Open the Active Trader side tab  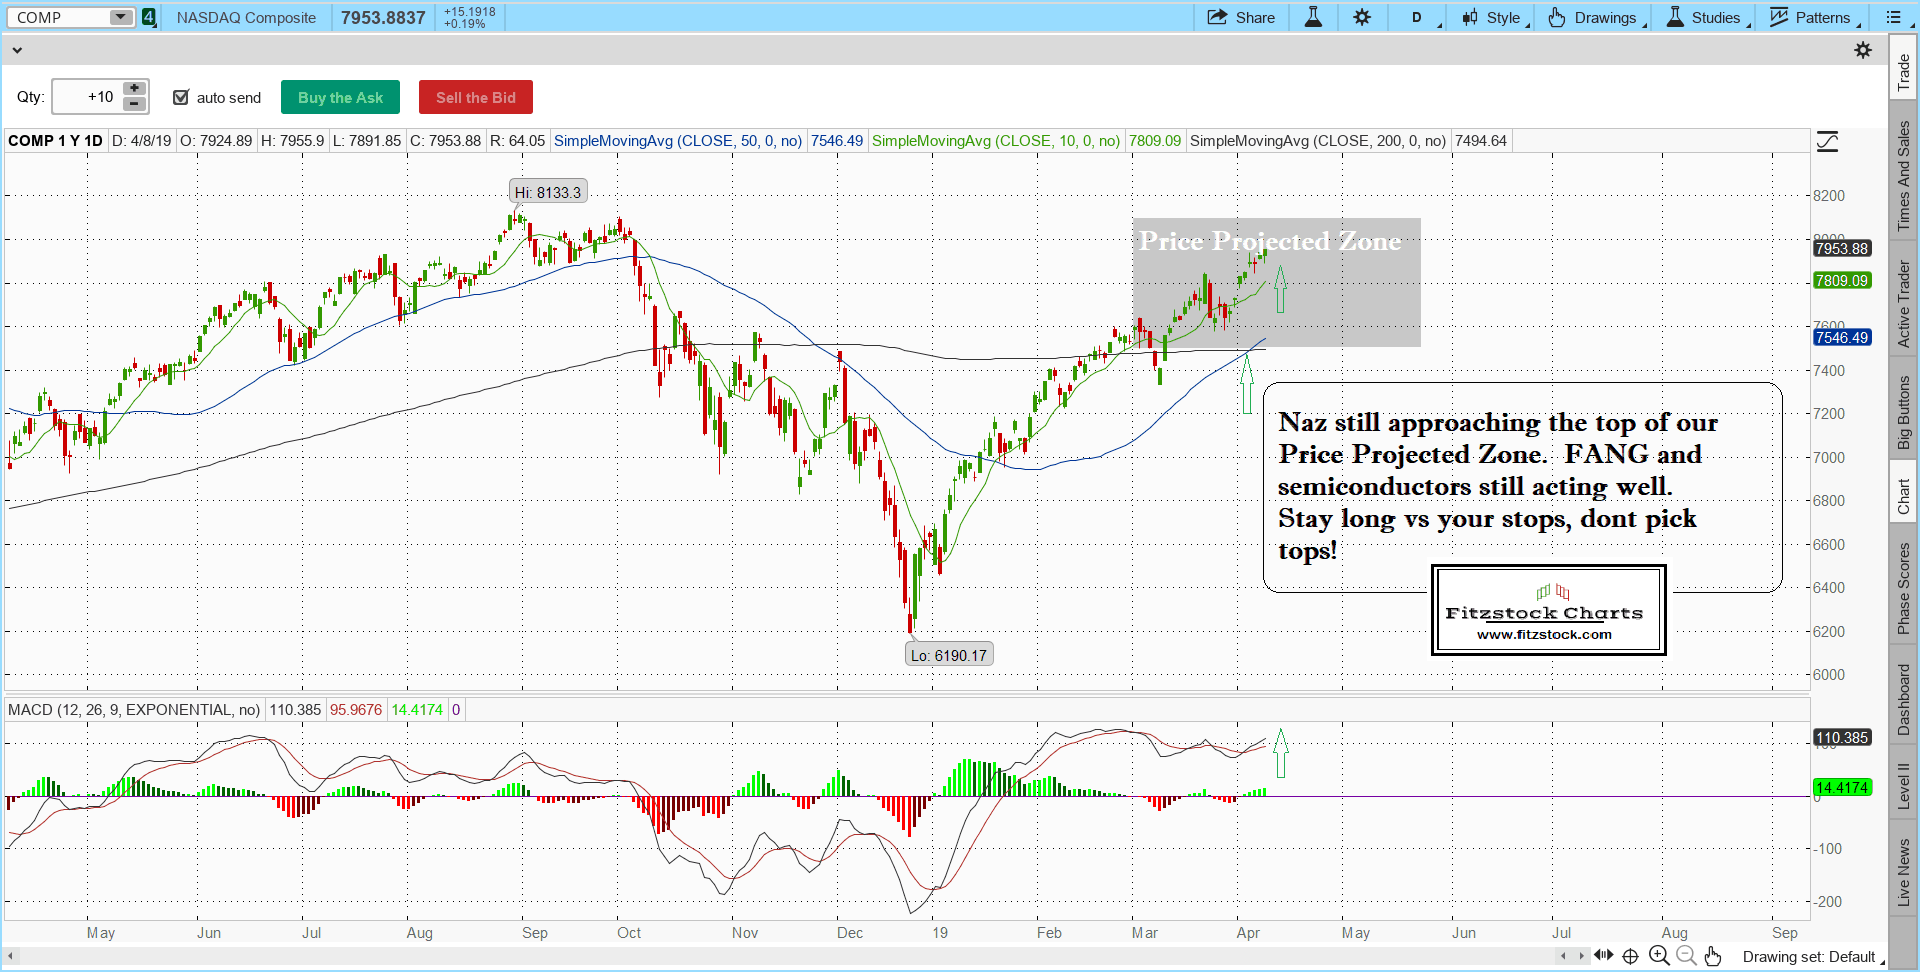[1904, 304]
